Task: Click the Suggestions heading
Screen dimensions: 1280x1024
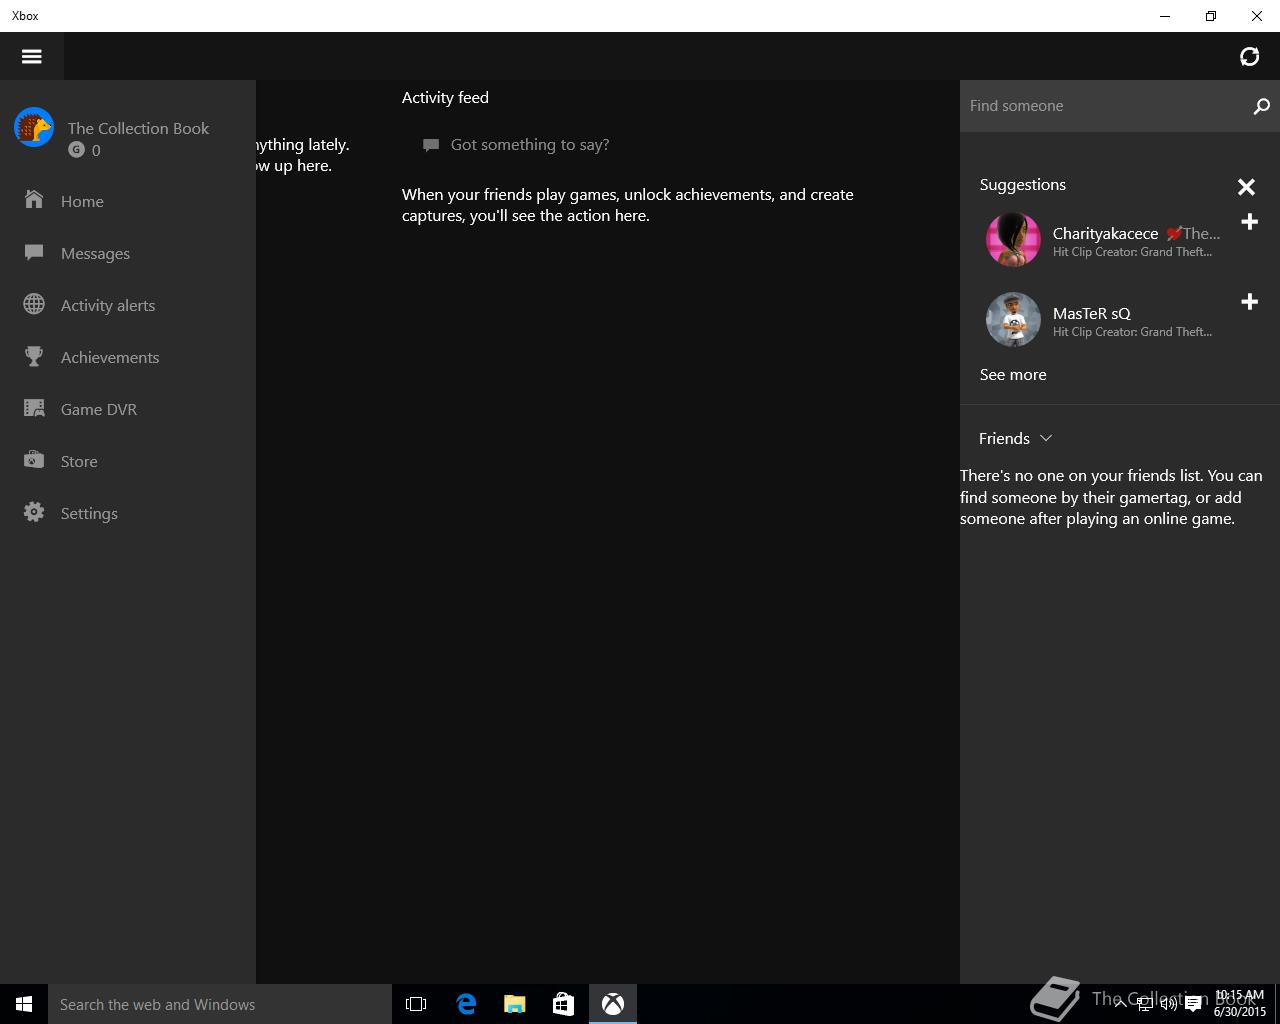Action: point(1023,185)
